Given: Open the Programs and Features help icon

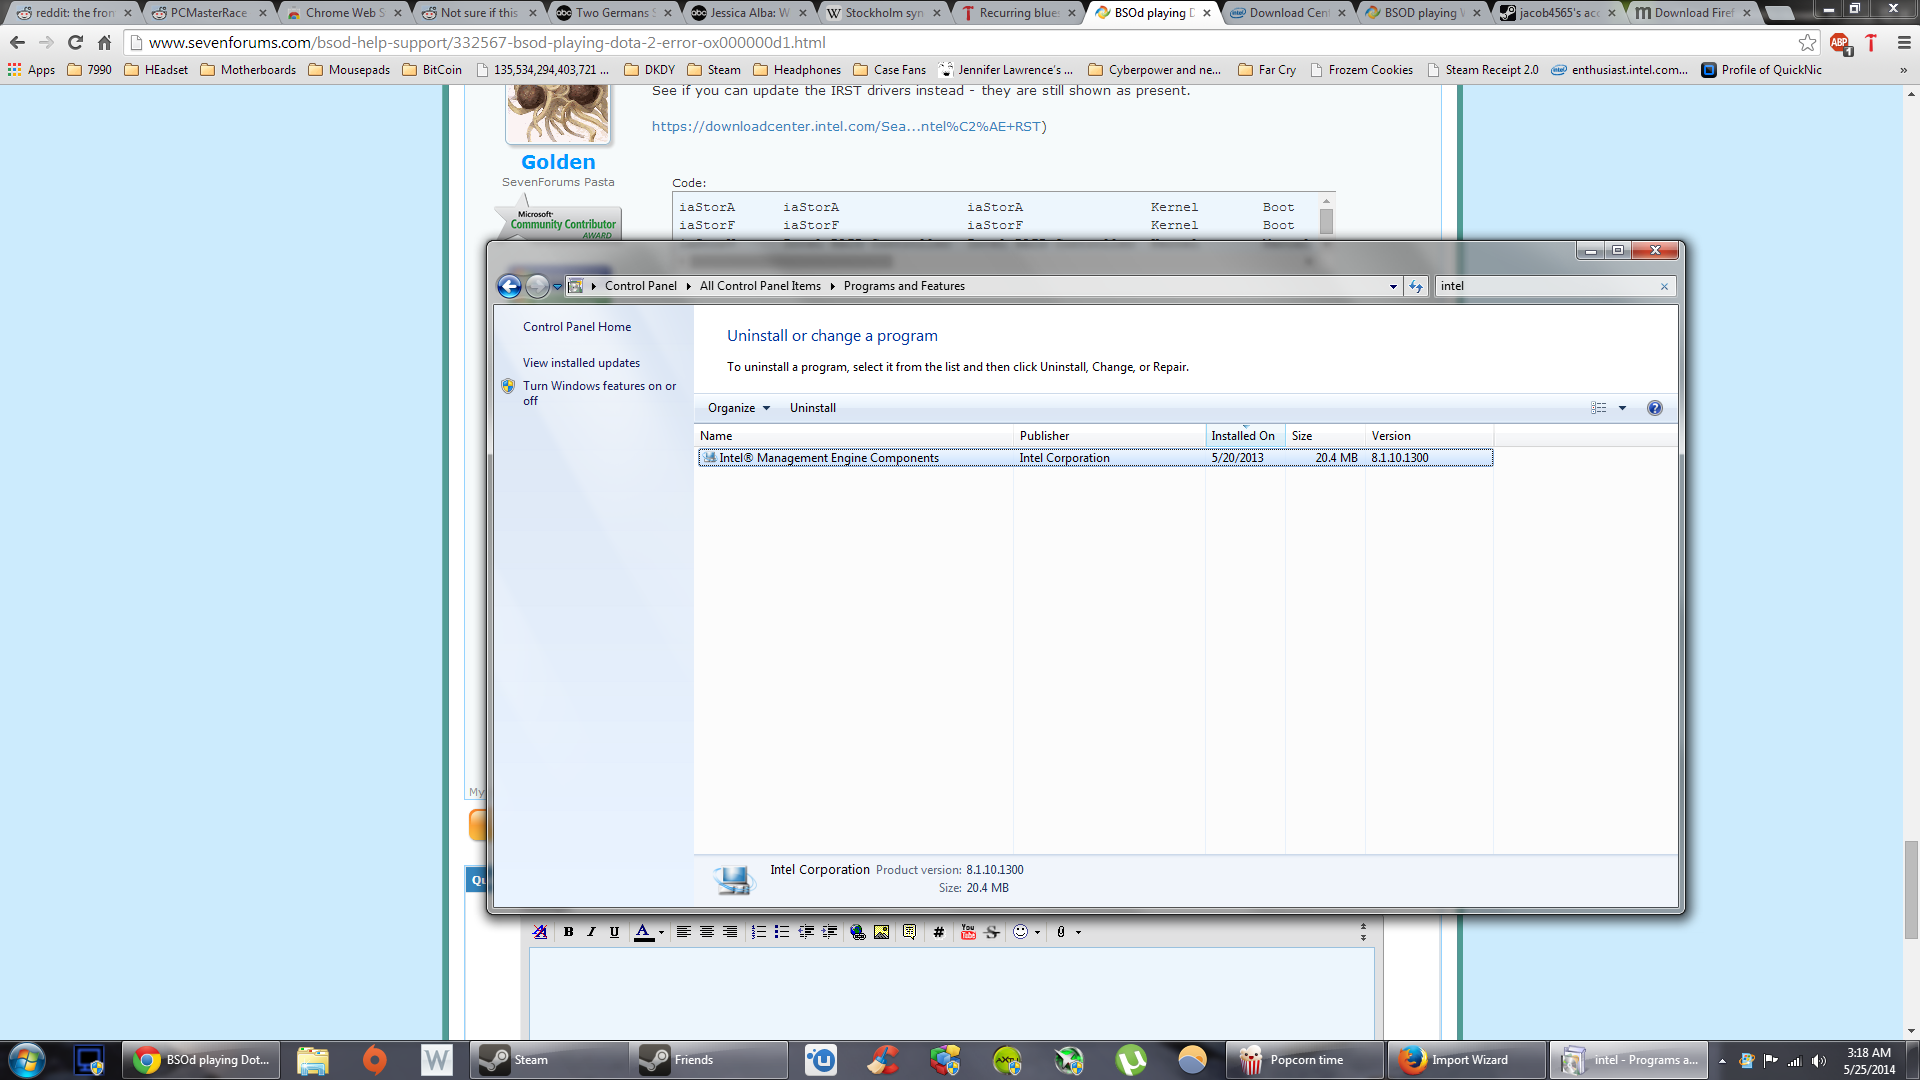Looking at the screenshot, I should click(x=1654, y=408).
